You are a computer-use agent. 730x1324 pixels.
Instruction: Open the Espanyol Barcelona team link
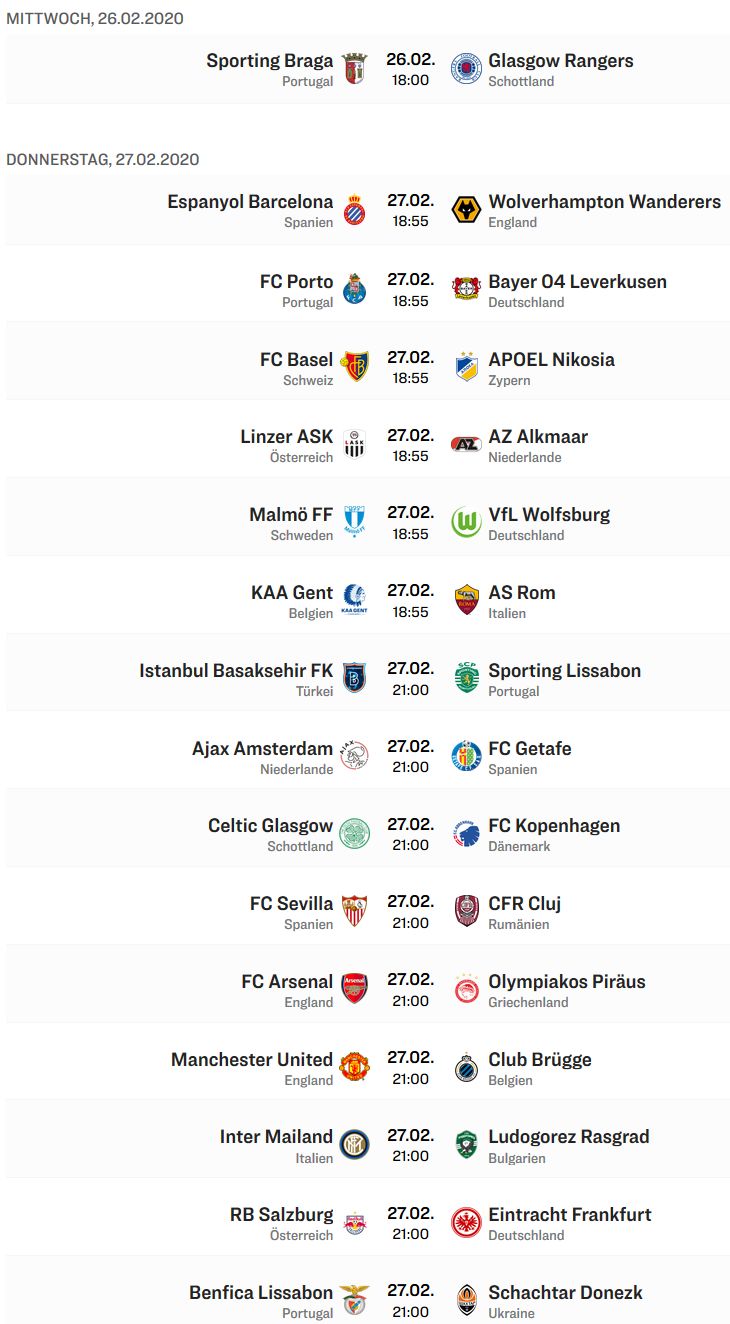click(x=250, y=202)
